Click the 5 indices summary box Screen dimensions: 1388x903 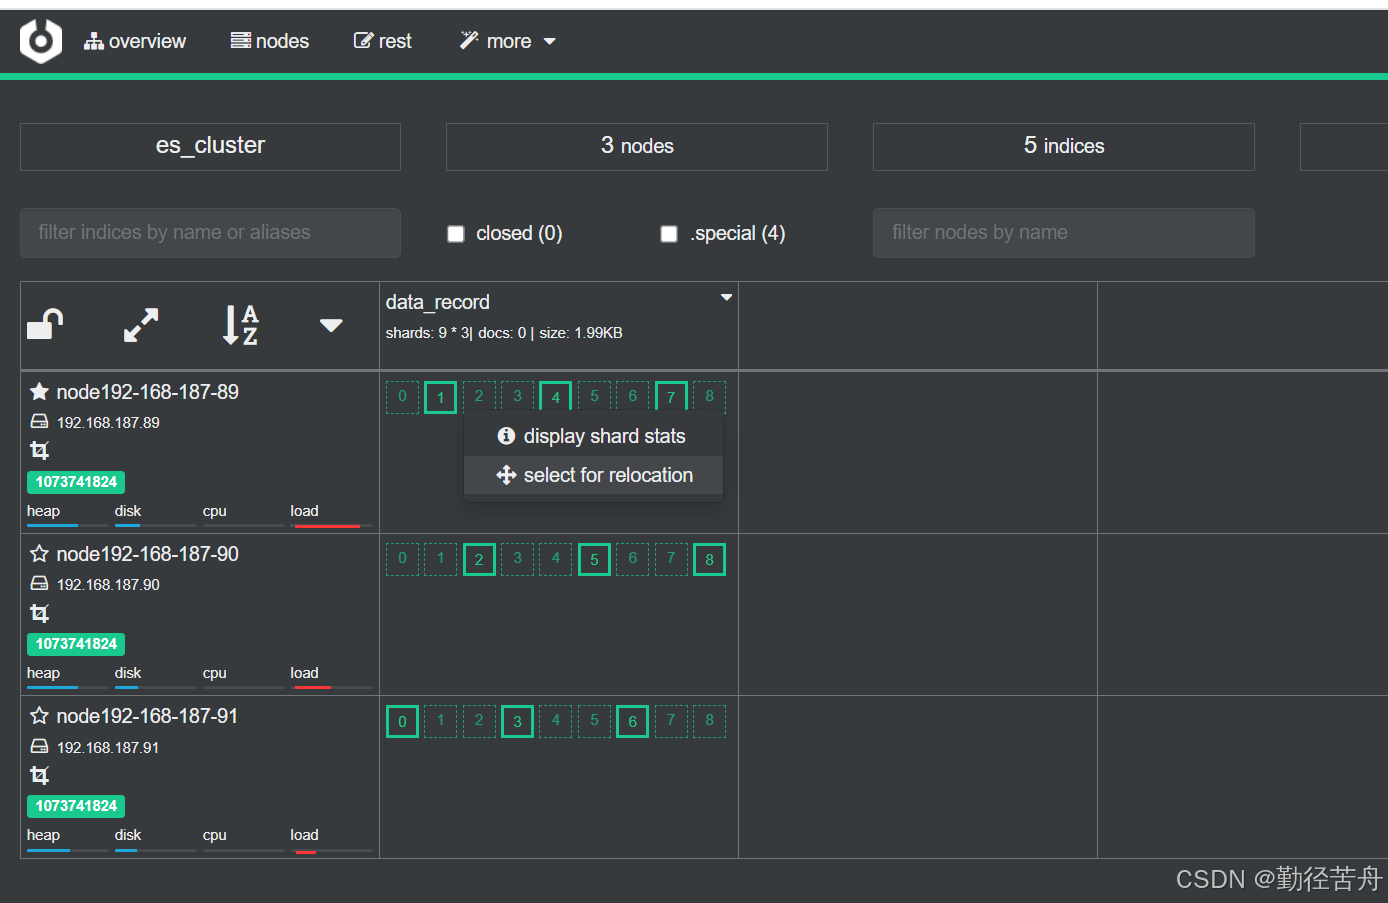1064,146
